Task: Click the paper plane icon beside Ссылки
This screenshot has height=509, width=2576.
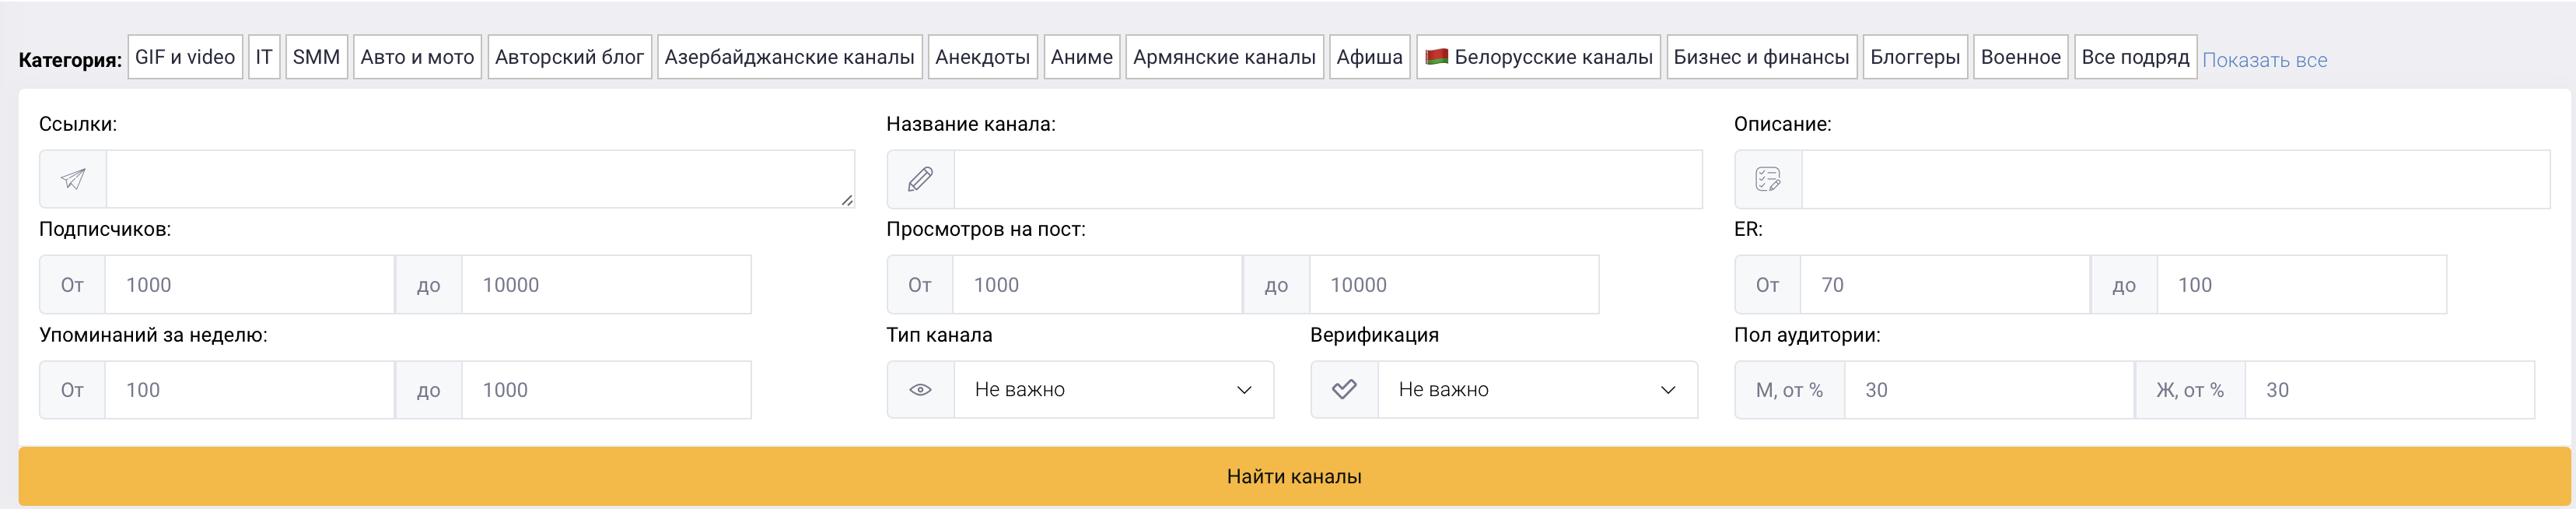Action: coord(73,179)
